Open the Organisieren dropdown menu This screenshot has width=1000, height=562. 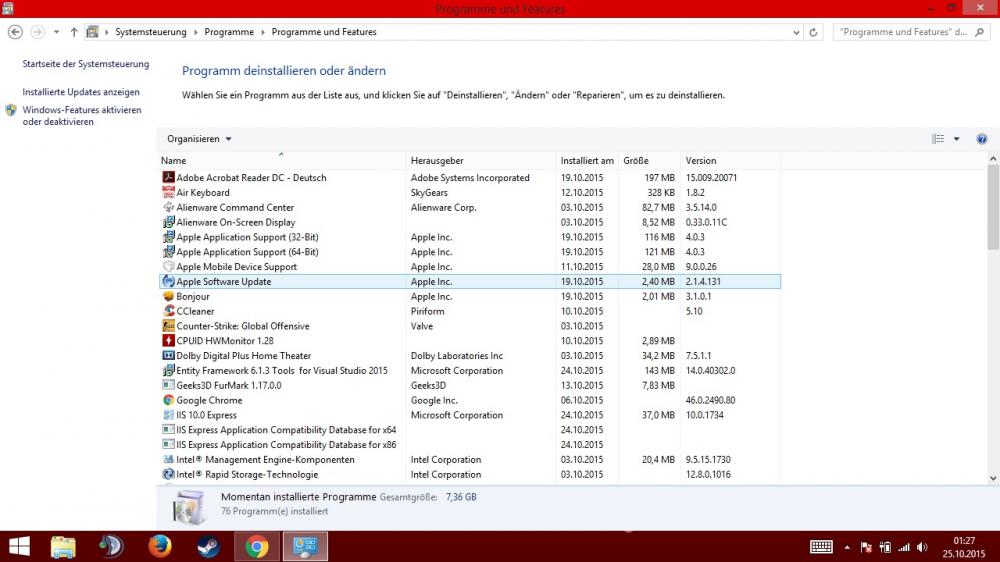(199, 139)
